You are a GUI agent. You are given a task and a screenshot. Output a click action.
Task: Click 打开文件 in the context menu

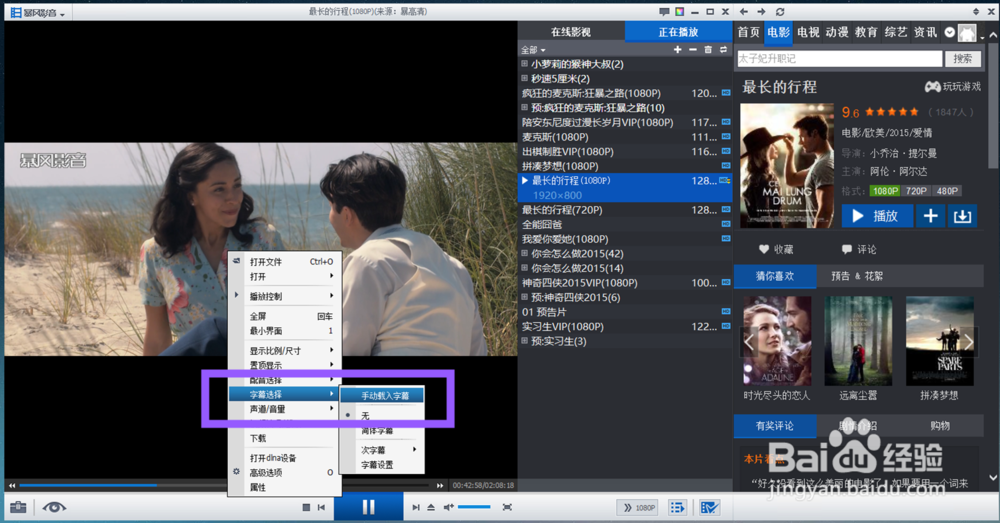coord(285,262)
